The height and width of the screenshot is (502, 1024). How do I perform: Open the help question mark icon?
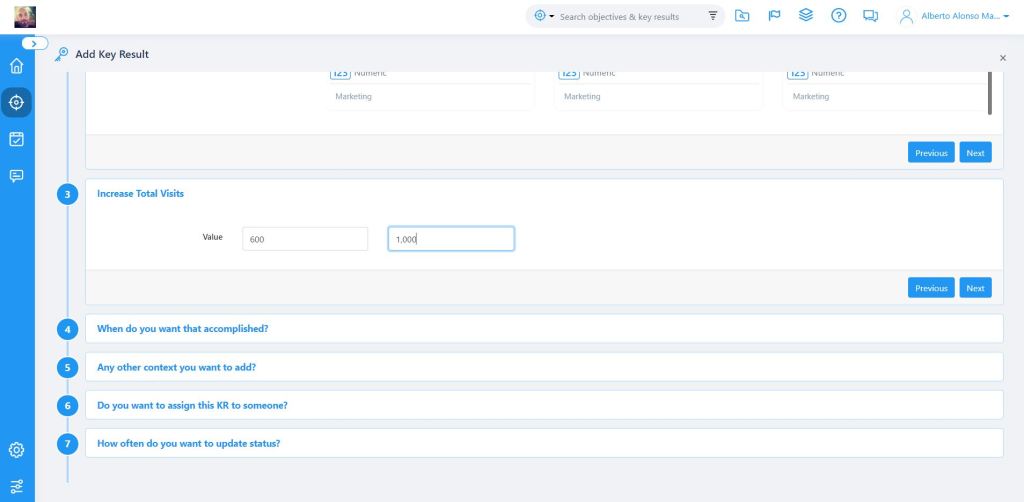coord(839,16)
